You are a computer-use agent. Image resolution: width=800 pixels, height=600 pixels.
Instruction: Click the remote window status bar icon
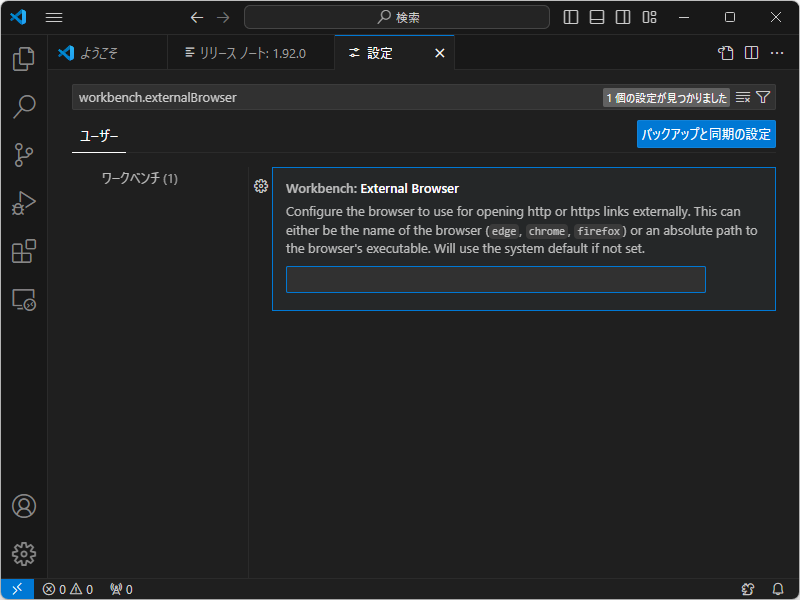[x=17, y=589]
